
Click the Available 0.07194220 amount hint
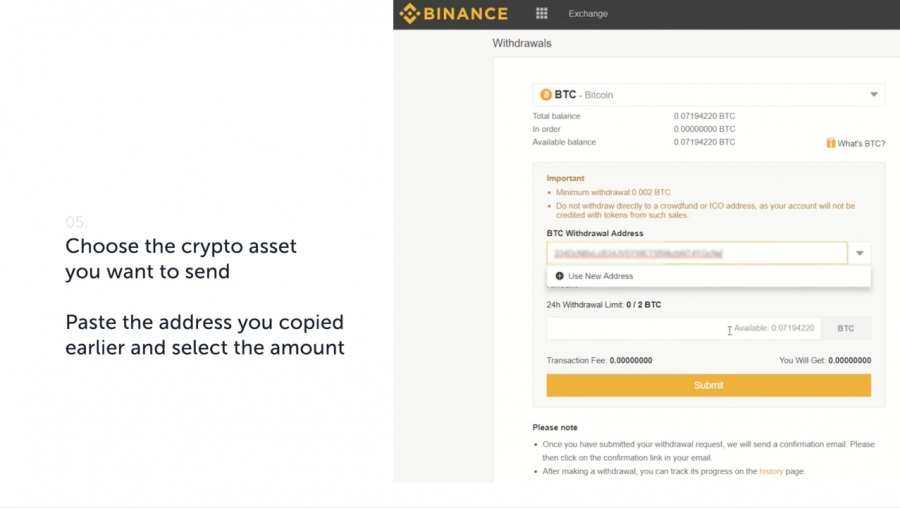pyautogui.click(x=774, y=328)
